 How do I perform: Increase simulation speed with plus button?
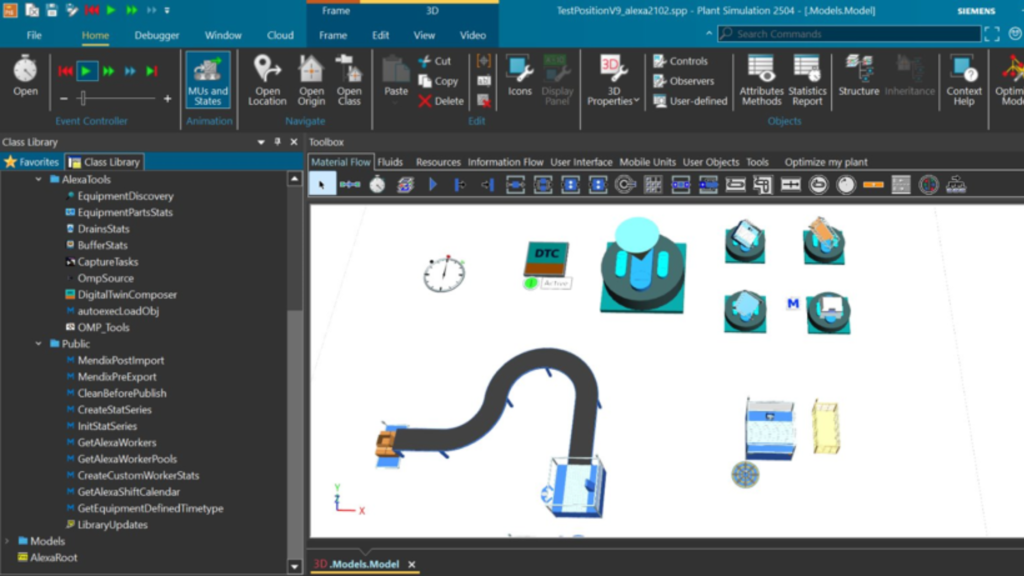pos(167,99)
